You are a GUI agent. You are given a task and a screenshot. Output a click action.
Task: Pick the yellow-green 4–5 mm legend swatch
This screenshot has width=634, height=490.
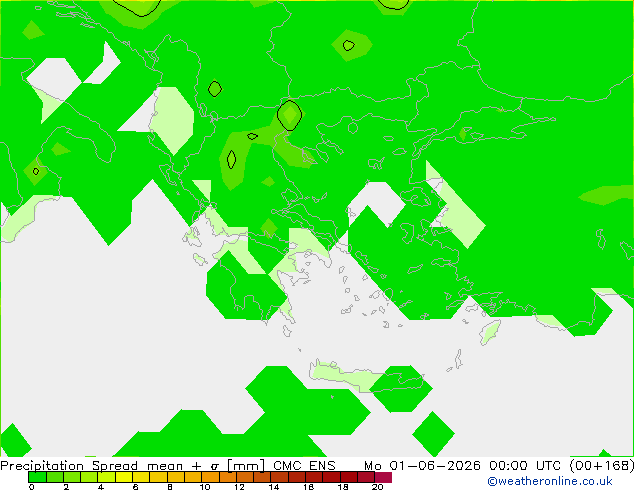pos(106,477)
